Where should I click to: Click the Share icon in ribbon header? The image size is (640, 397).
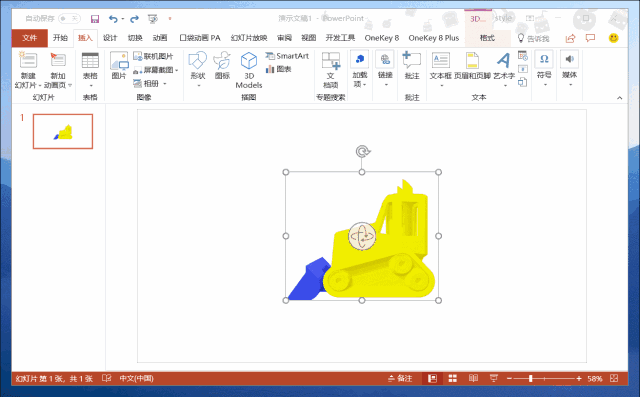pos(570,38)
